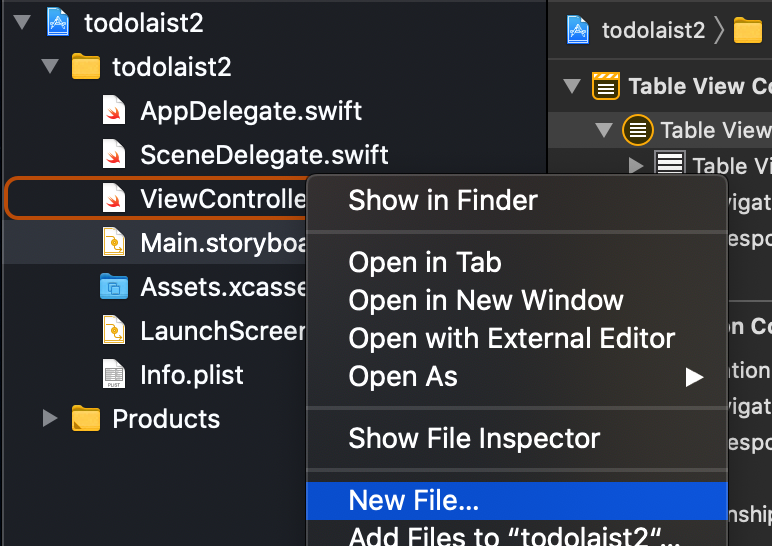Click todolaist2 in the jump bar

(x=653, y=30)
